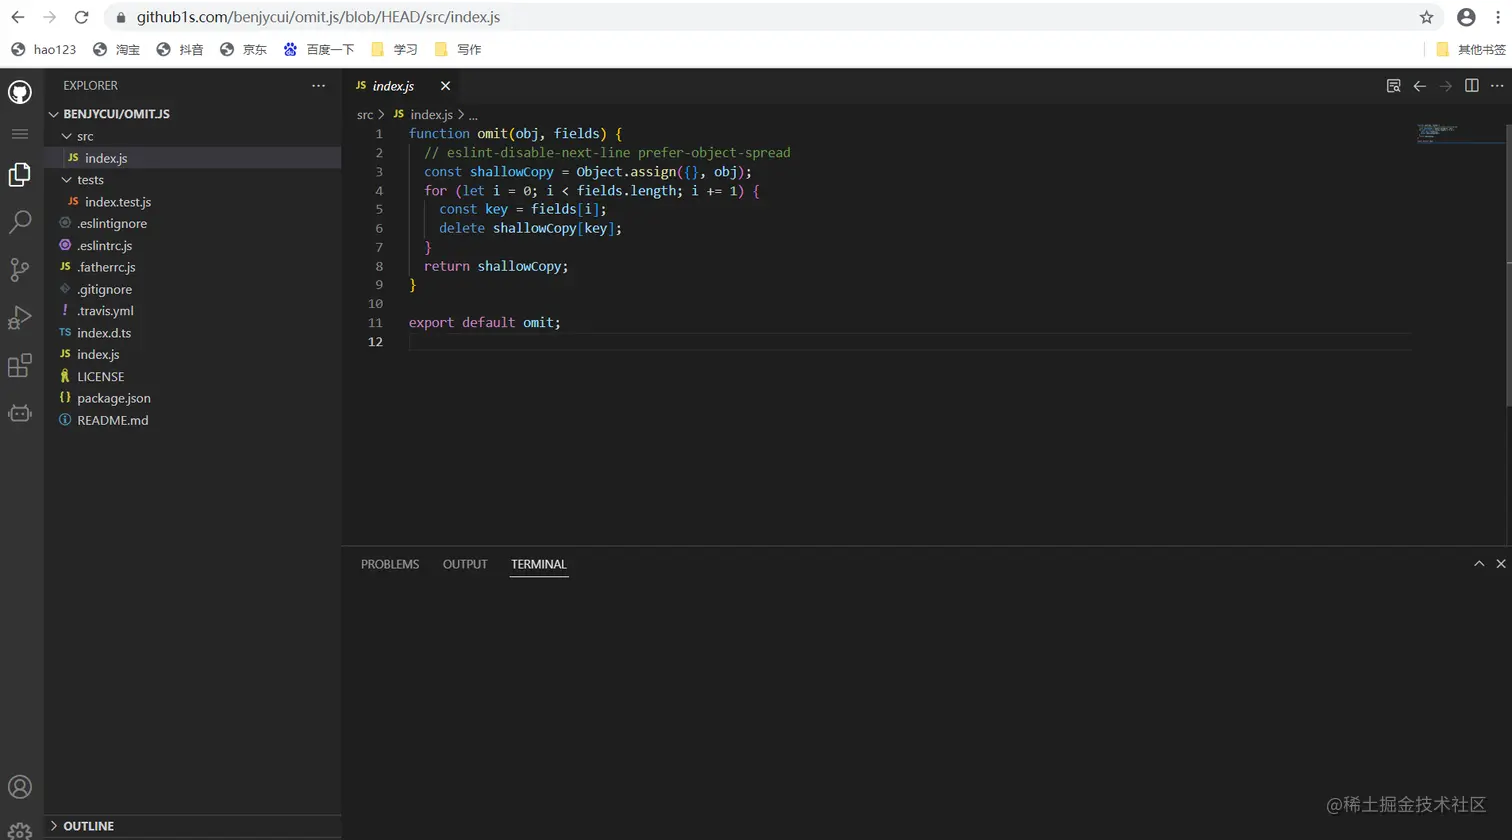
Task: Open 写作 bookmarks folder
Action: click(x=458, y=49)
